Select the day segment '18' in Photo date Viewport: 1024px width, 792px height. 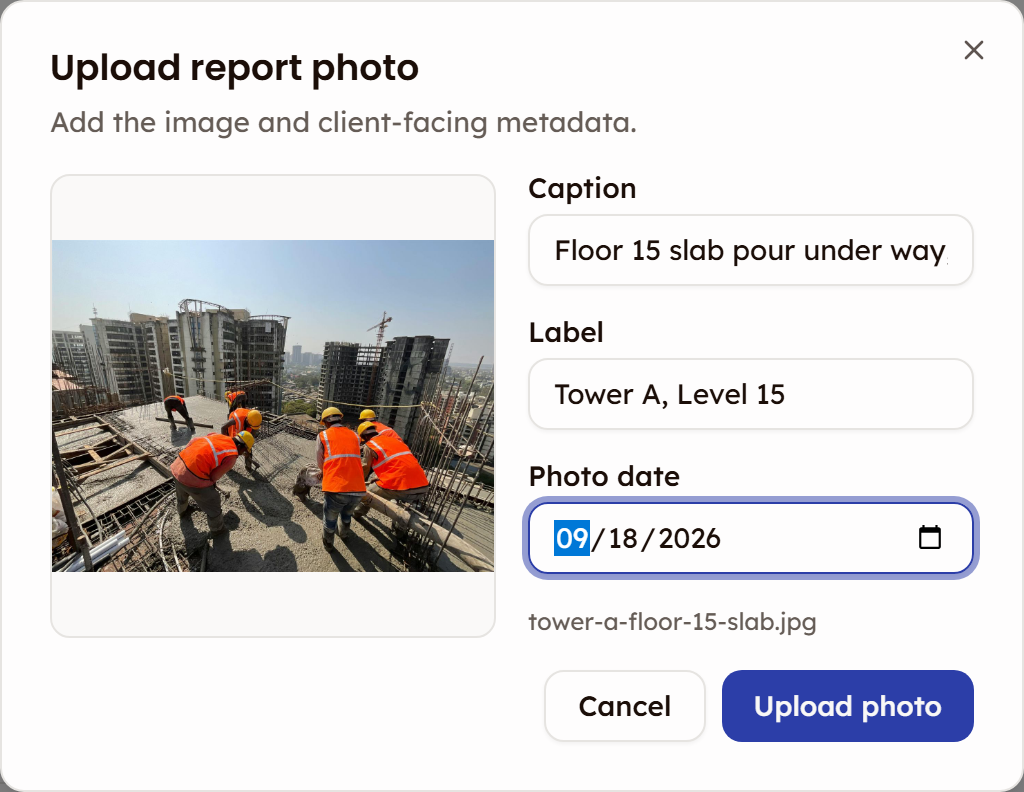tap(623, 538)
